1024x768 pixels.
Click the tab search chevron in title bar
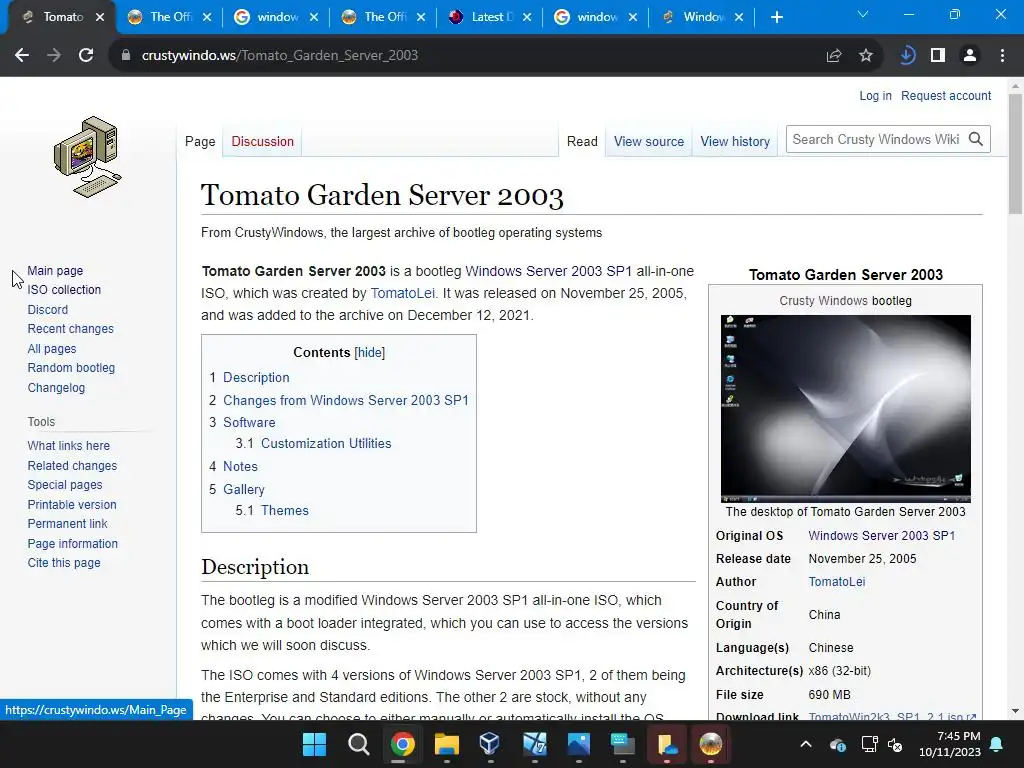click(x=863, y=14)
